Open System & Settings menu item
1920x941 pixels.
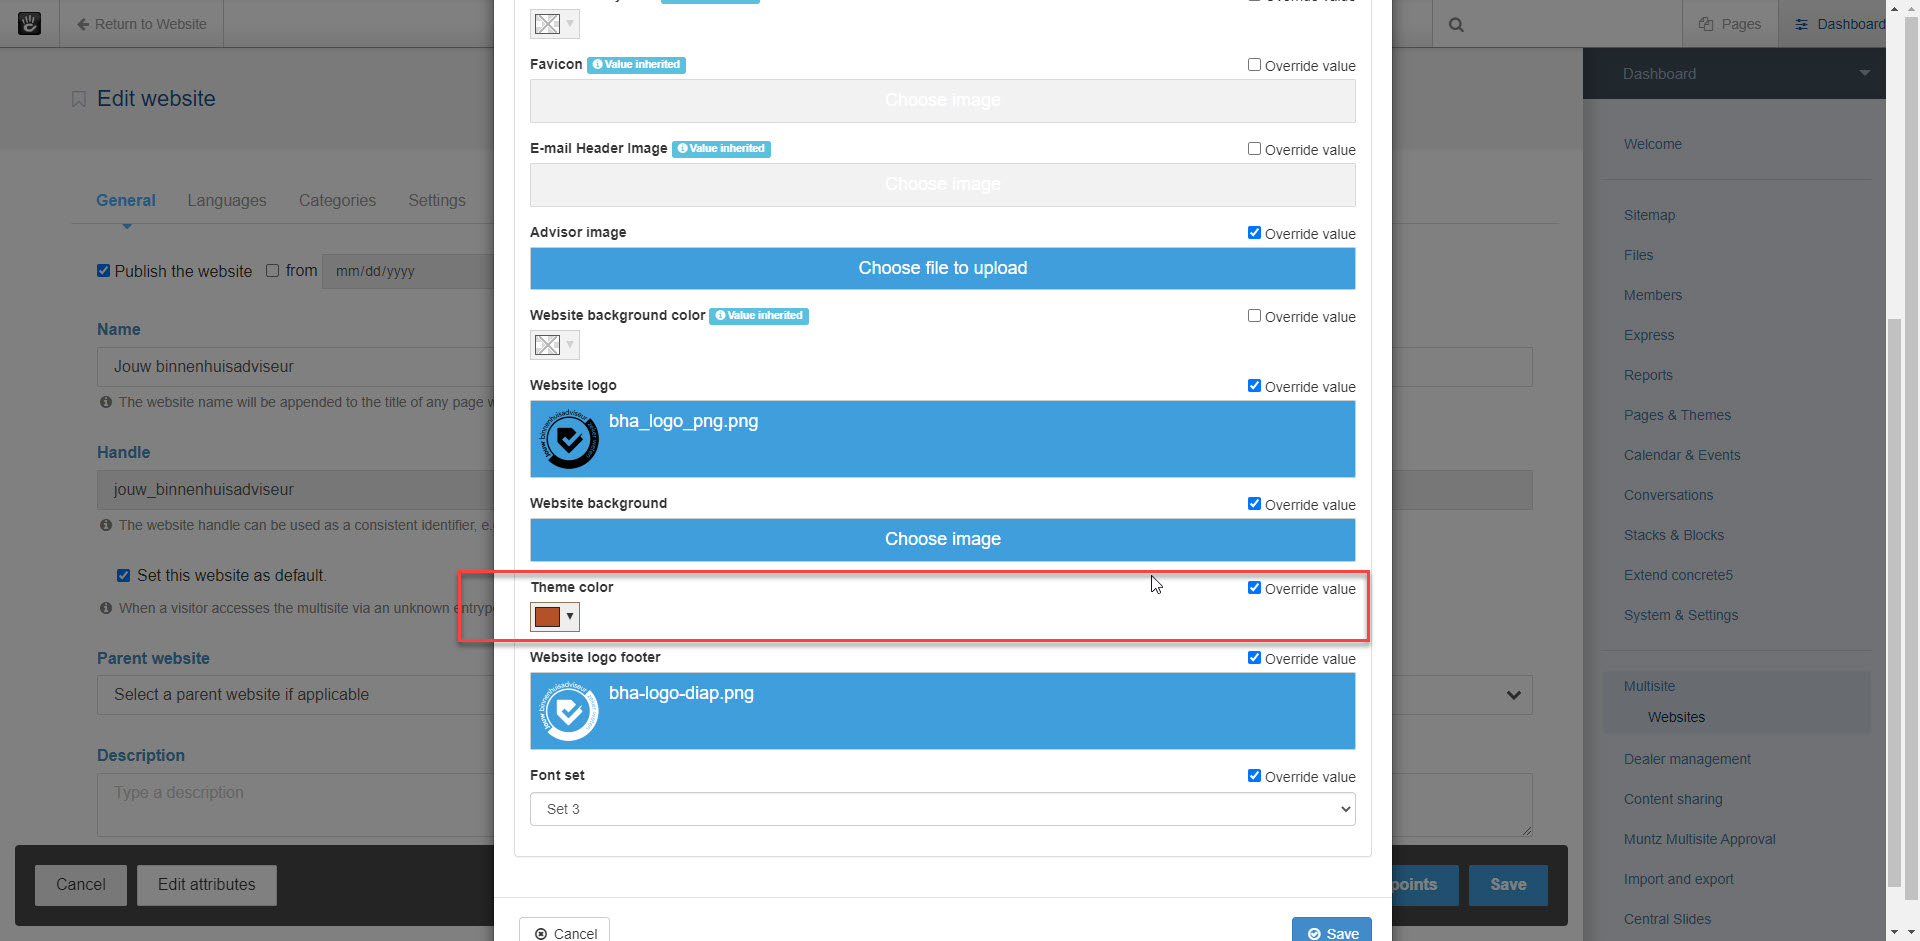(x=1680, y=615)
